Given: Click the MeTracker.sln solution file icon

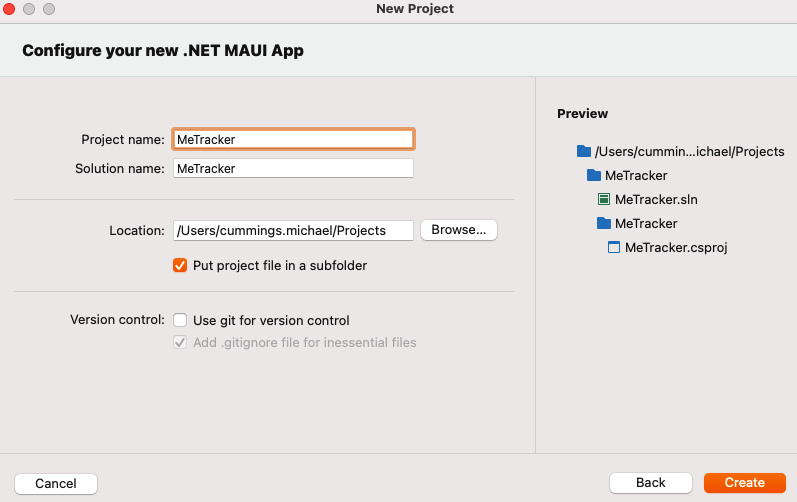Looking at the screenshot, I should coord(603,199).
